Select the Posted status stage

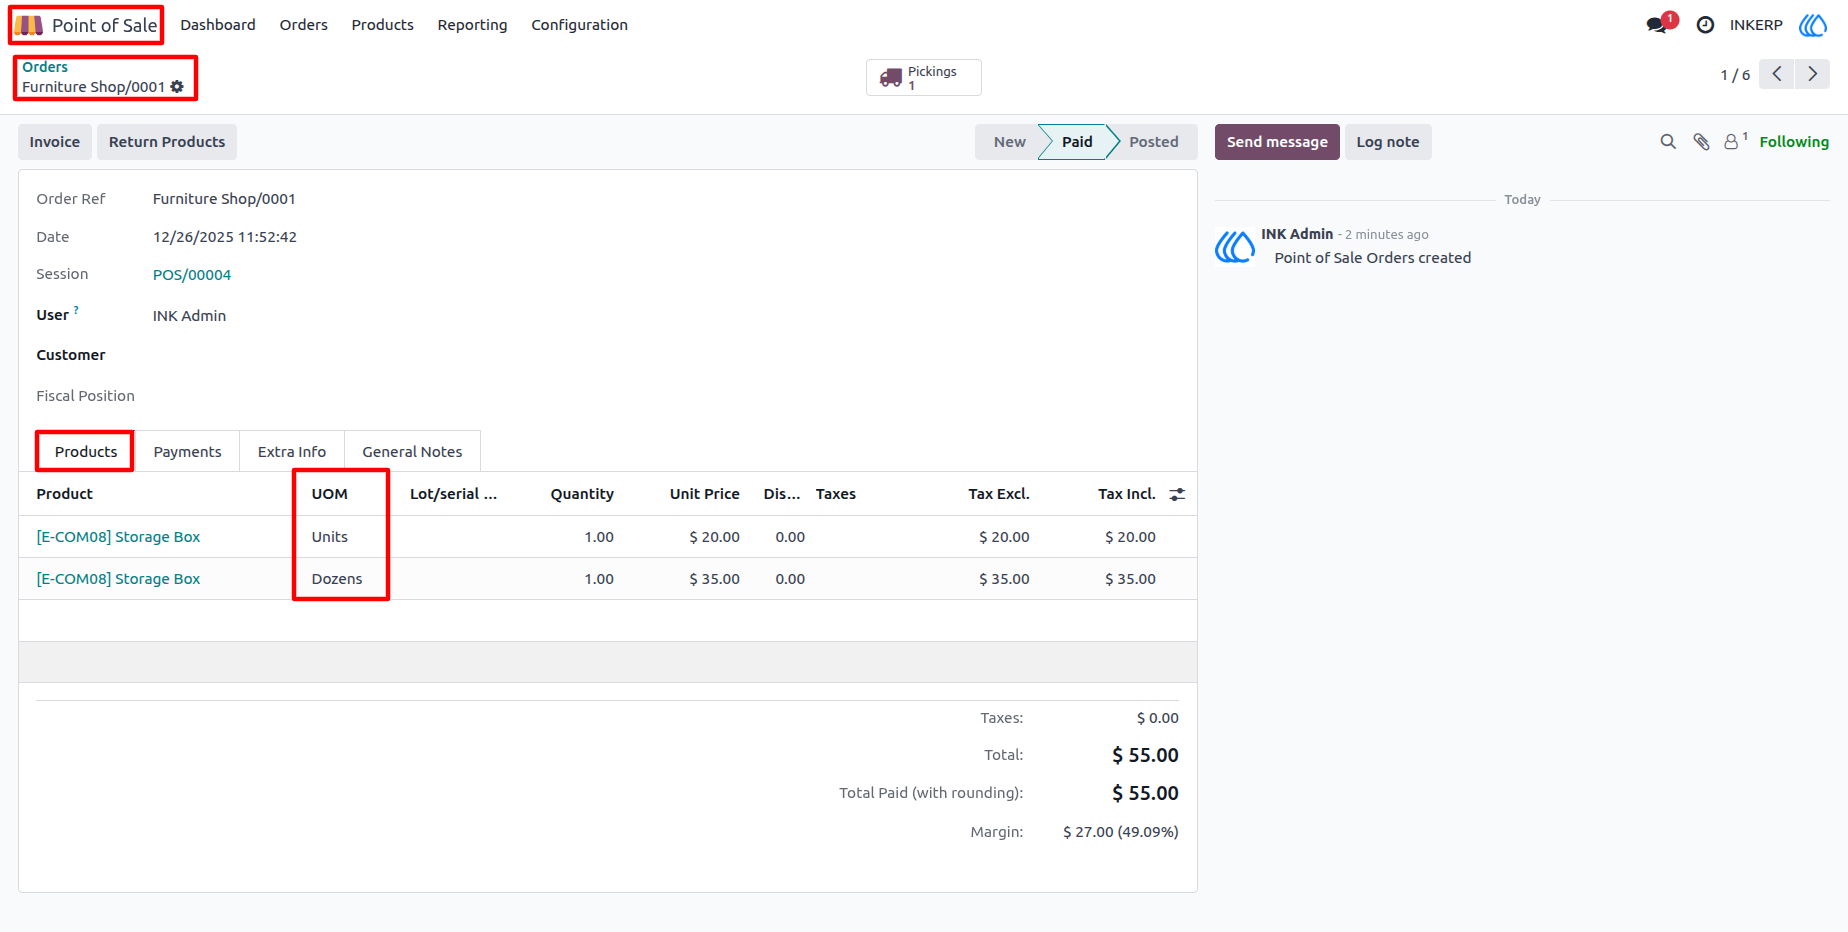pos(1154,142)
